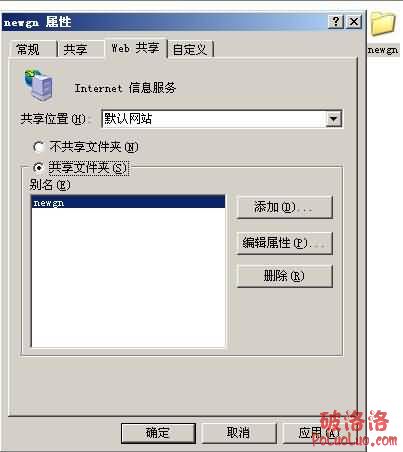Select the newgn alias in the list
403x452 pixels.
(x=128, y=202)
